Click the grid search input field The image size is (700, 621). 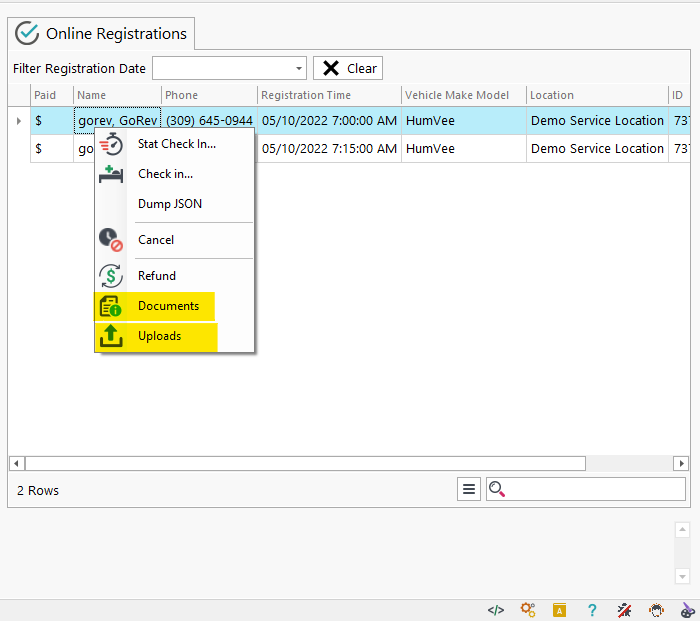595,489
